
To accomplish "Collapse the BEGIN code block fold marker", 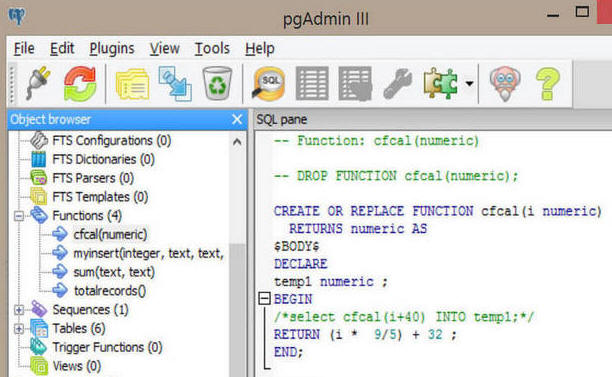I will pyautogui.click(x=265, y=299).
